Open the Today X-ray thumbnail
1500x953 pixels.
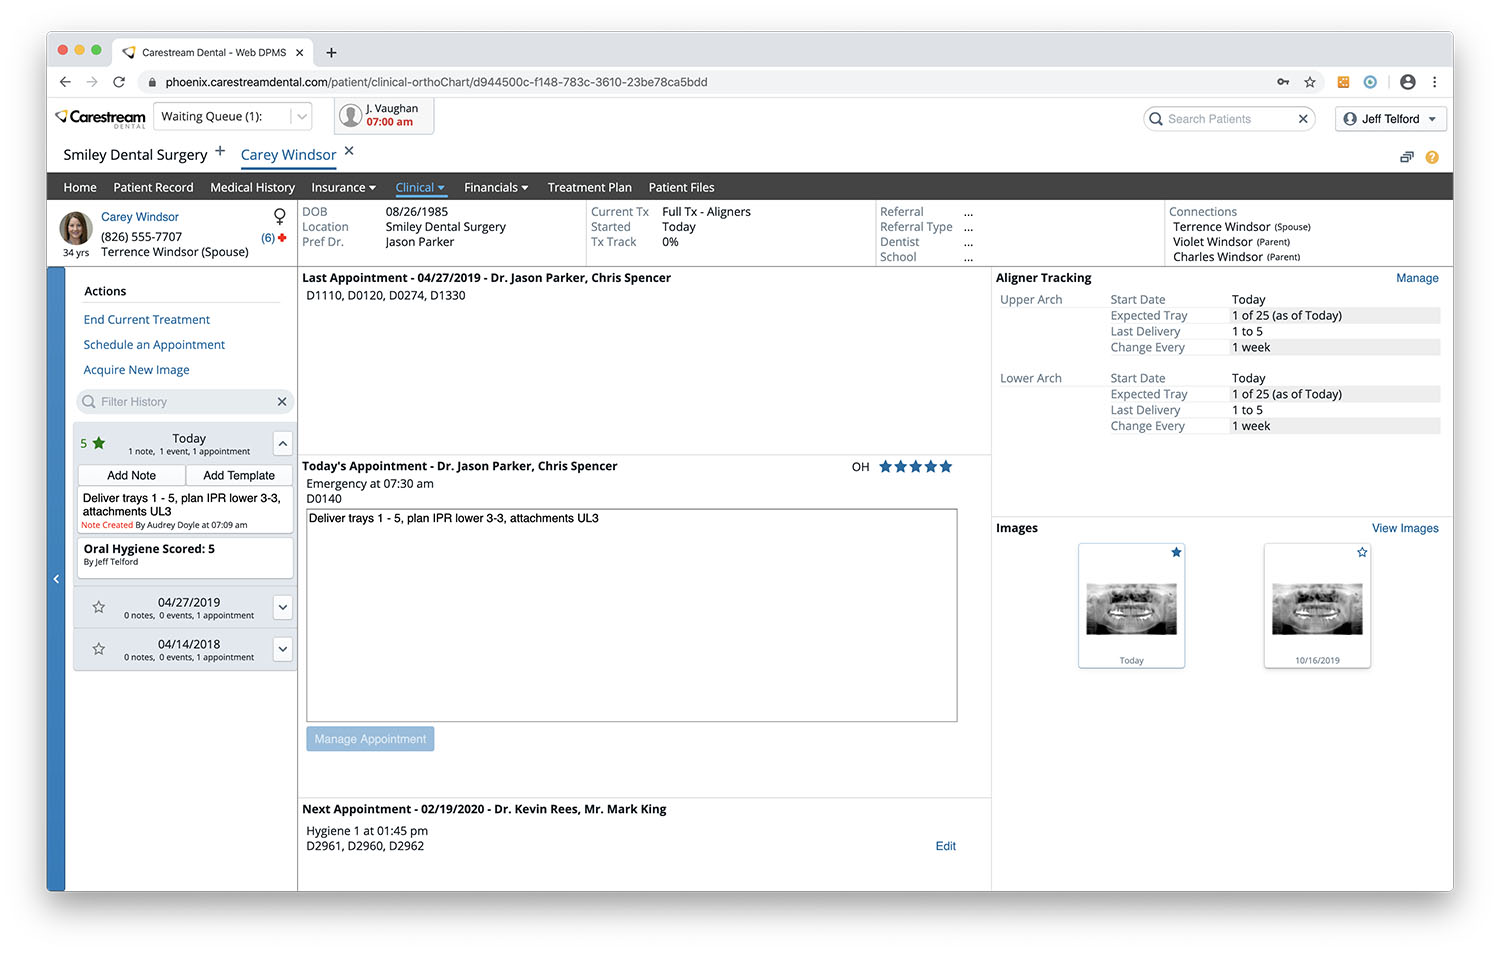coord(1131,608)
